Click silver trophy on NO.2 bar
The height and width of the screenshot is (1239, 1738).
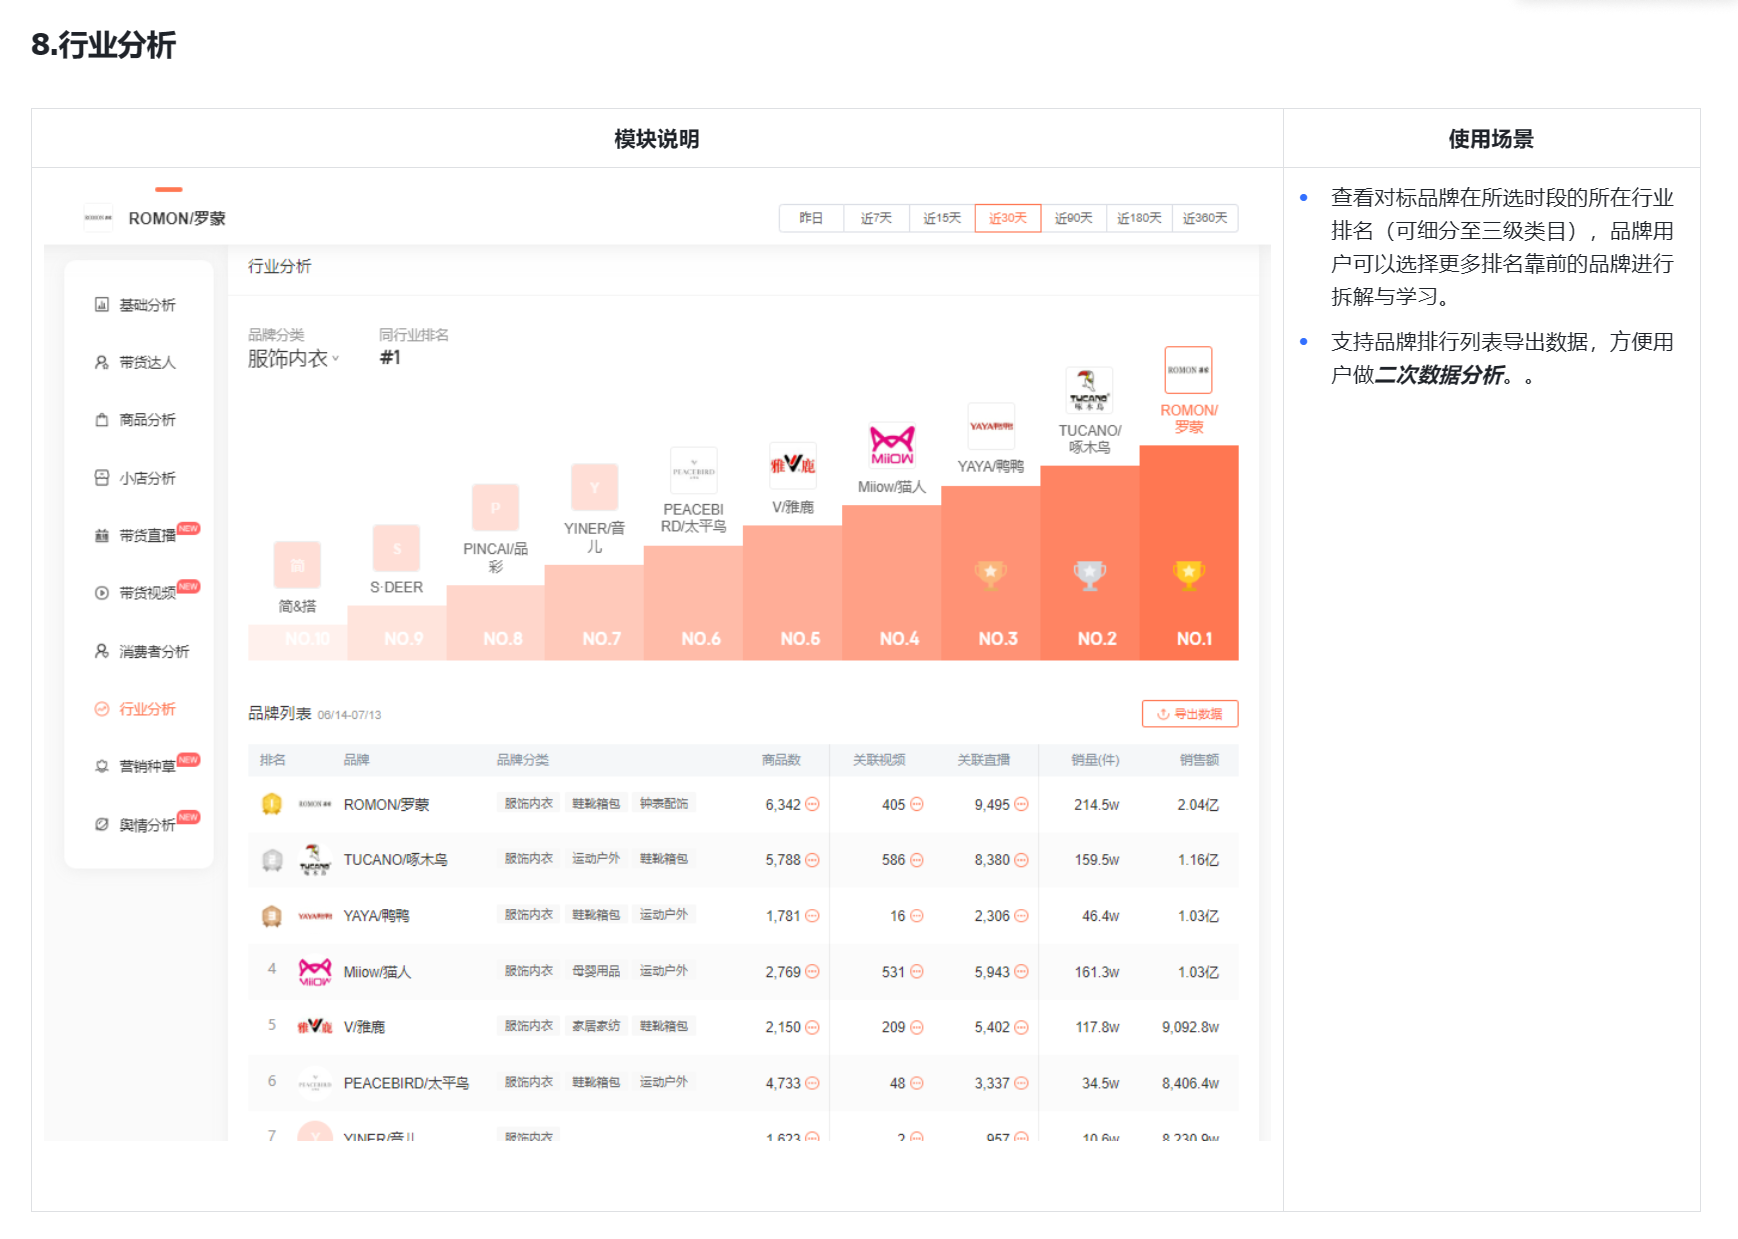(1090, 575)
